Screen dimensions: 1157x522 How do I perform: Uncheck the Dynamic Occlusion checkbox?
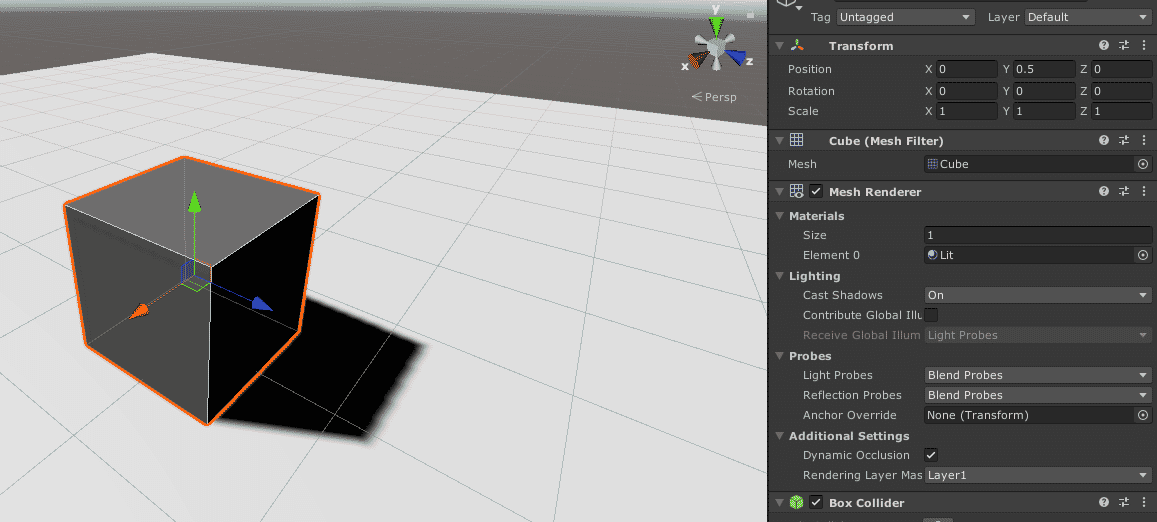point(932,455)
